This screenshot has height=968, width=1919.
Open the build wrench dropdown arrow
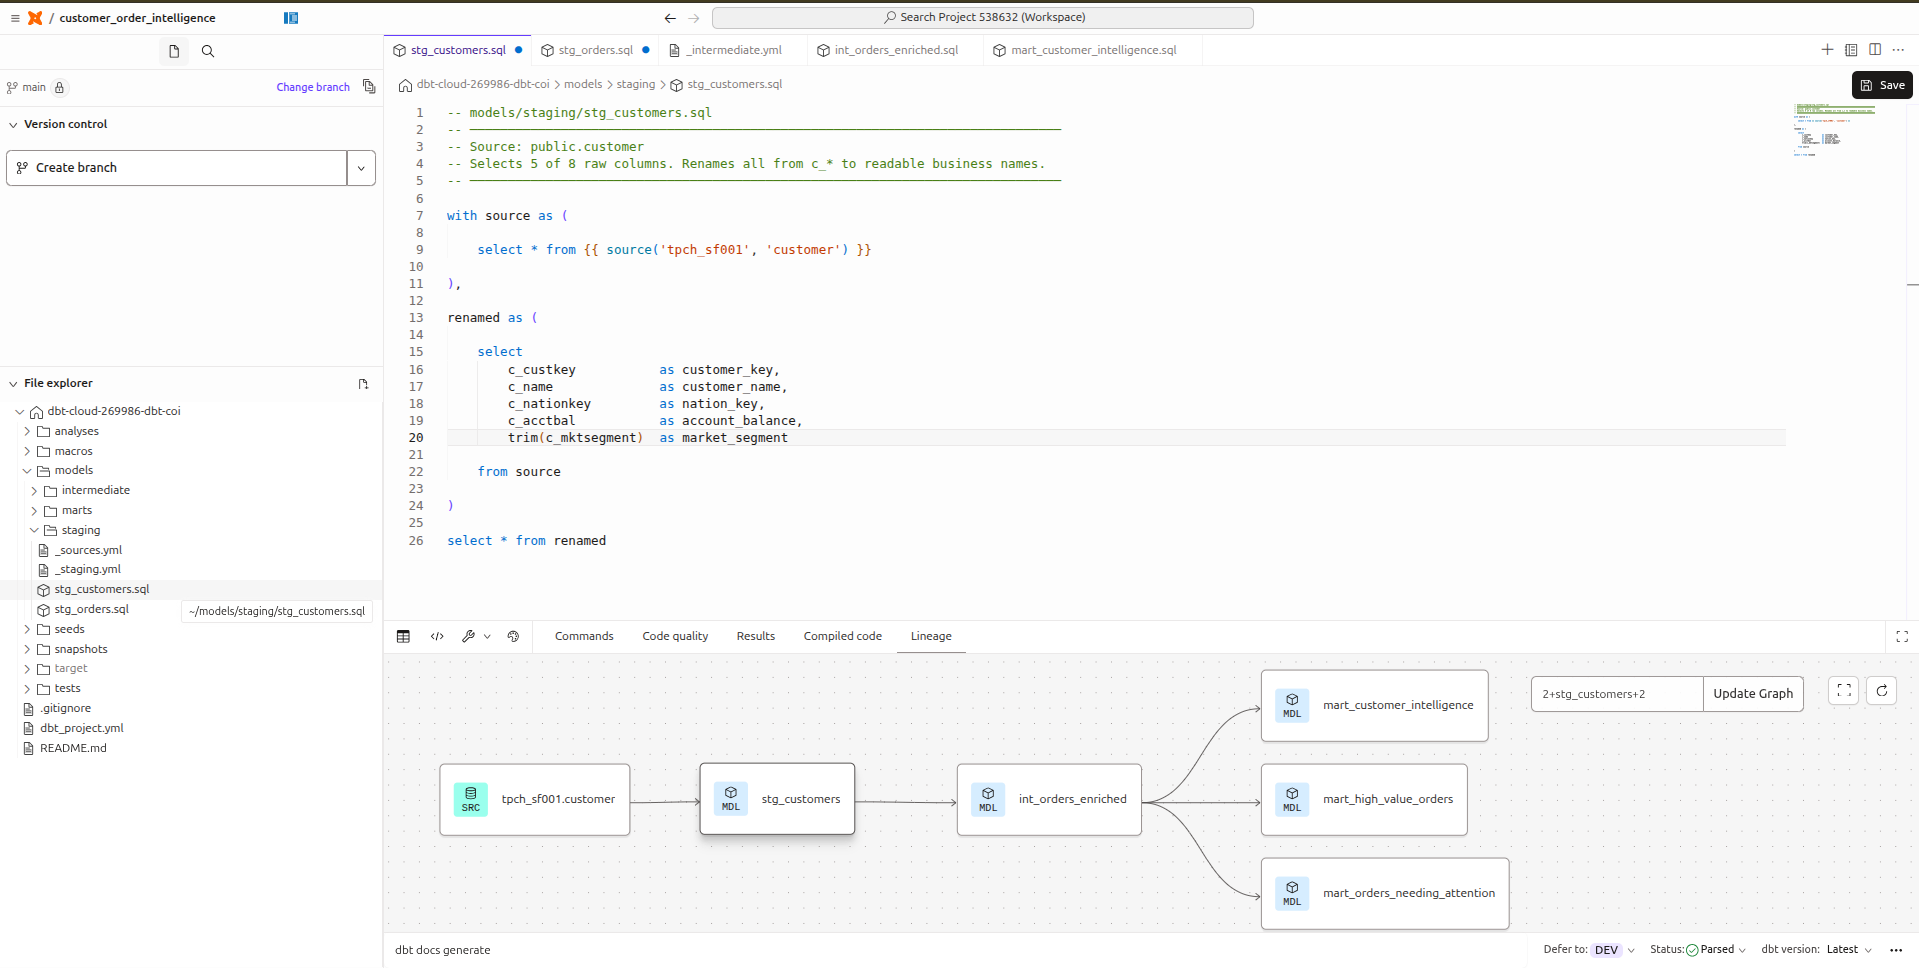click(487, 636)
